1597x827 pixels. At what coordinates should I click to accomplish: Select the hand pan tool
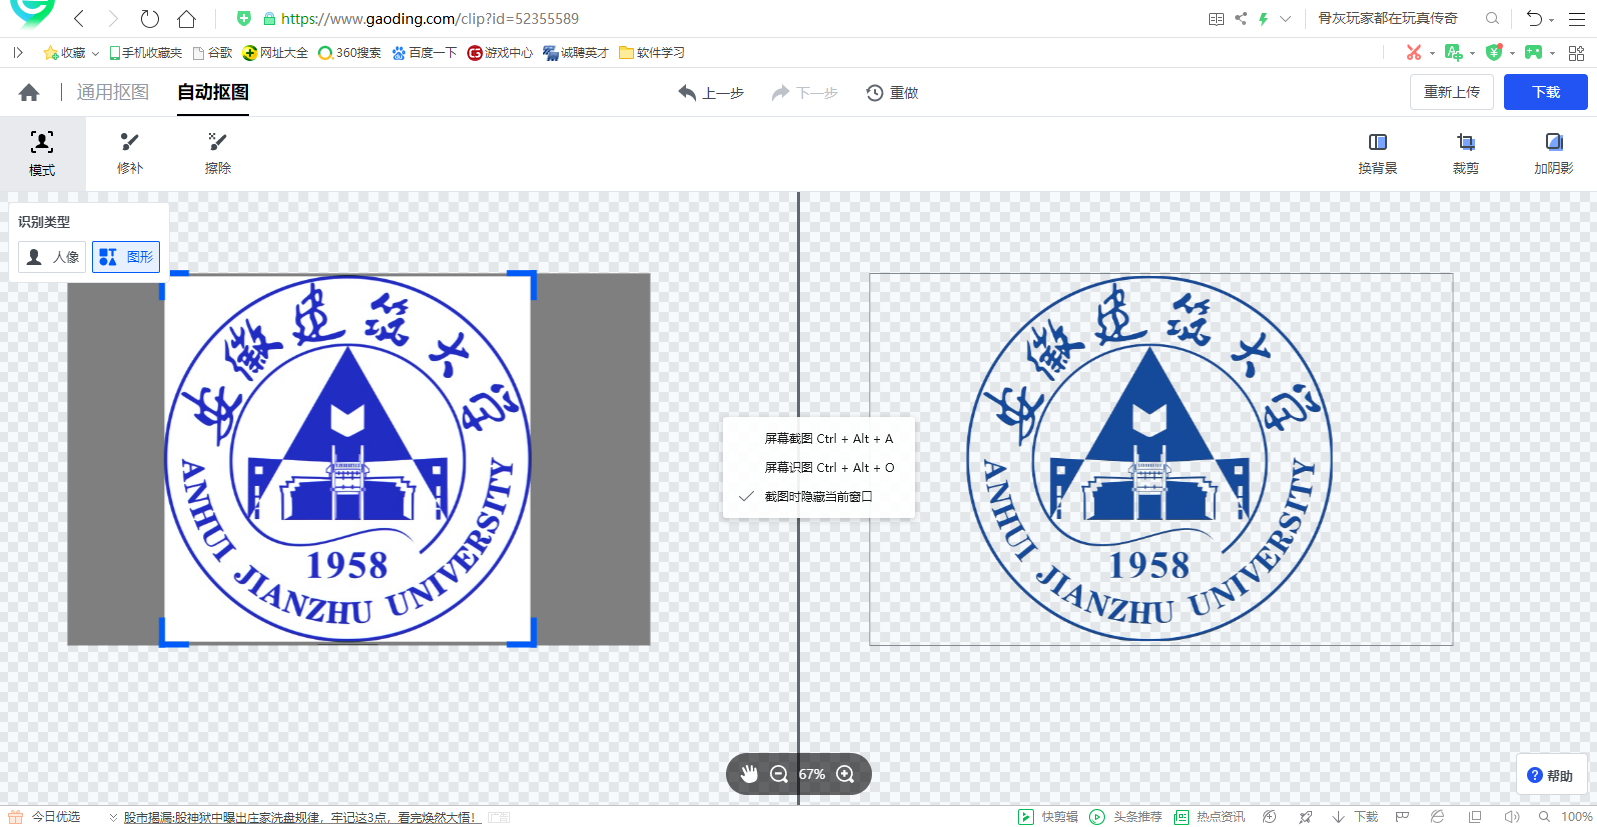(x=749, y=774)
